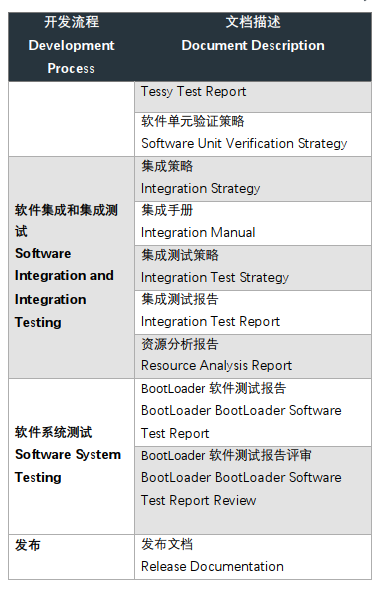The width and height of the screenshot is (383, 596).
Task: Select the Tessy Test Report cell
Action: coord(253,97)
